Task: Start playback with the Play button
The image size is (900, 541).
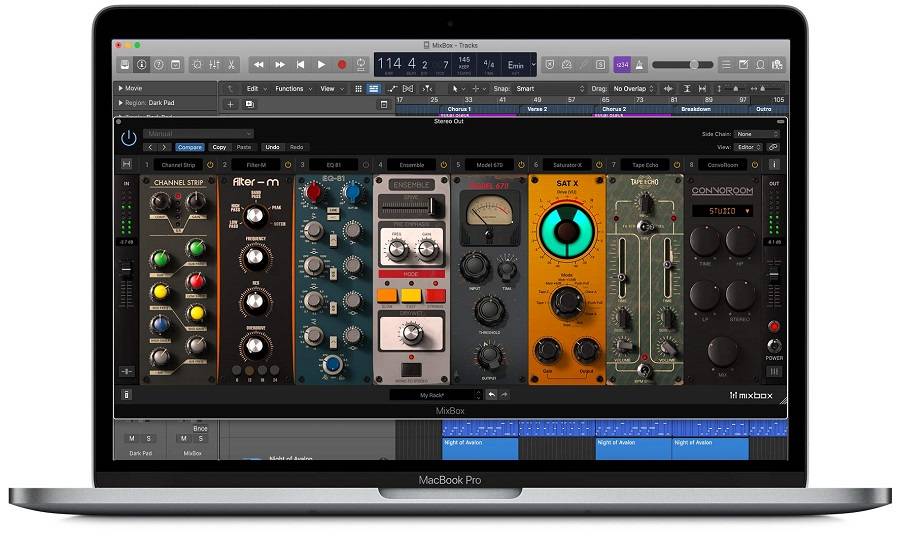Action: tap(321, 65)
